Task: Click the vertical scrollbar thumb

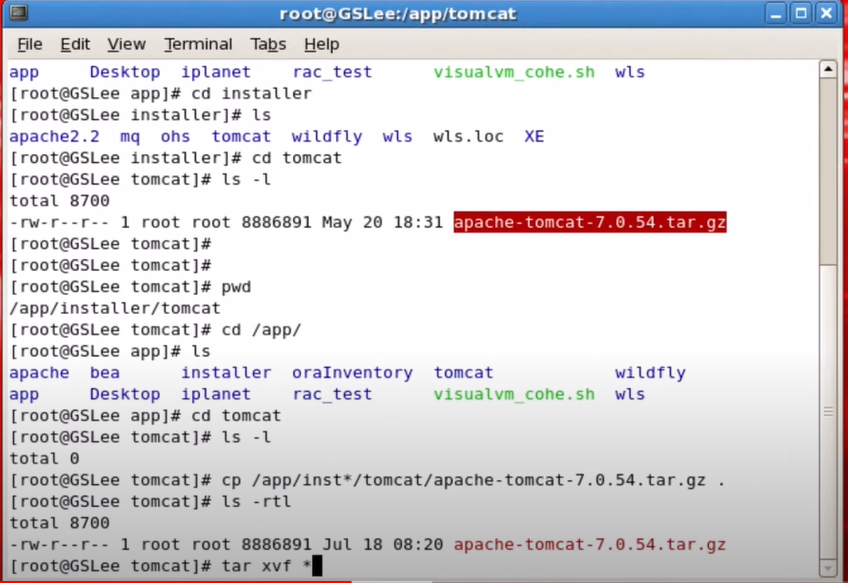Action: tap(828, 412)
